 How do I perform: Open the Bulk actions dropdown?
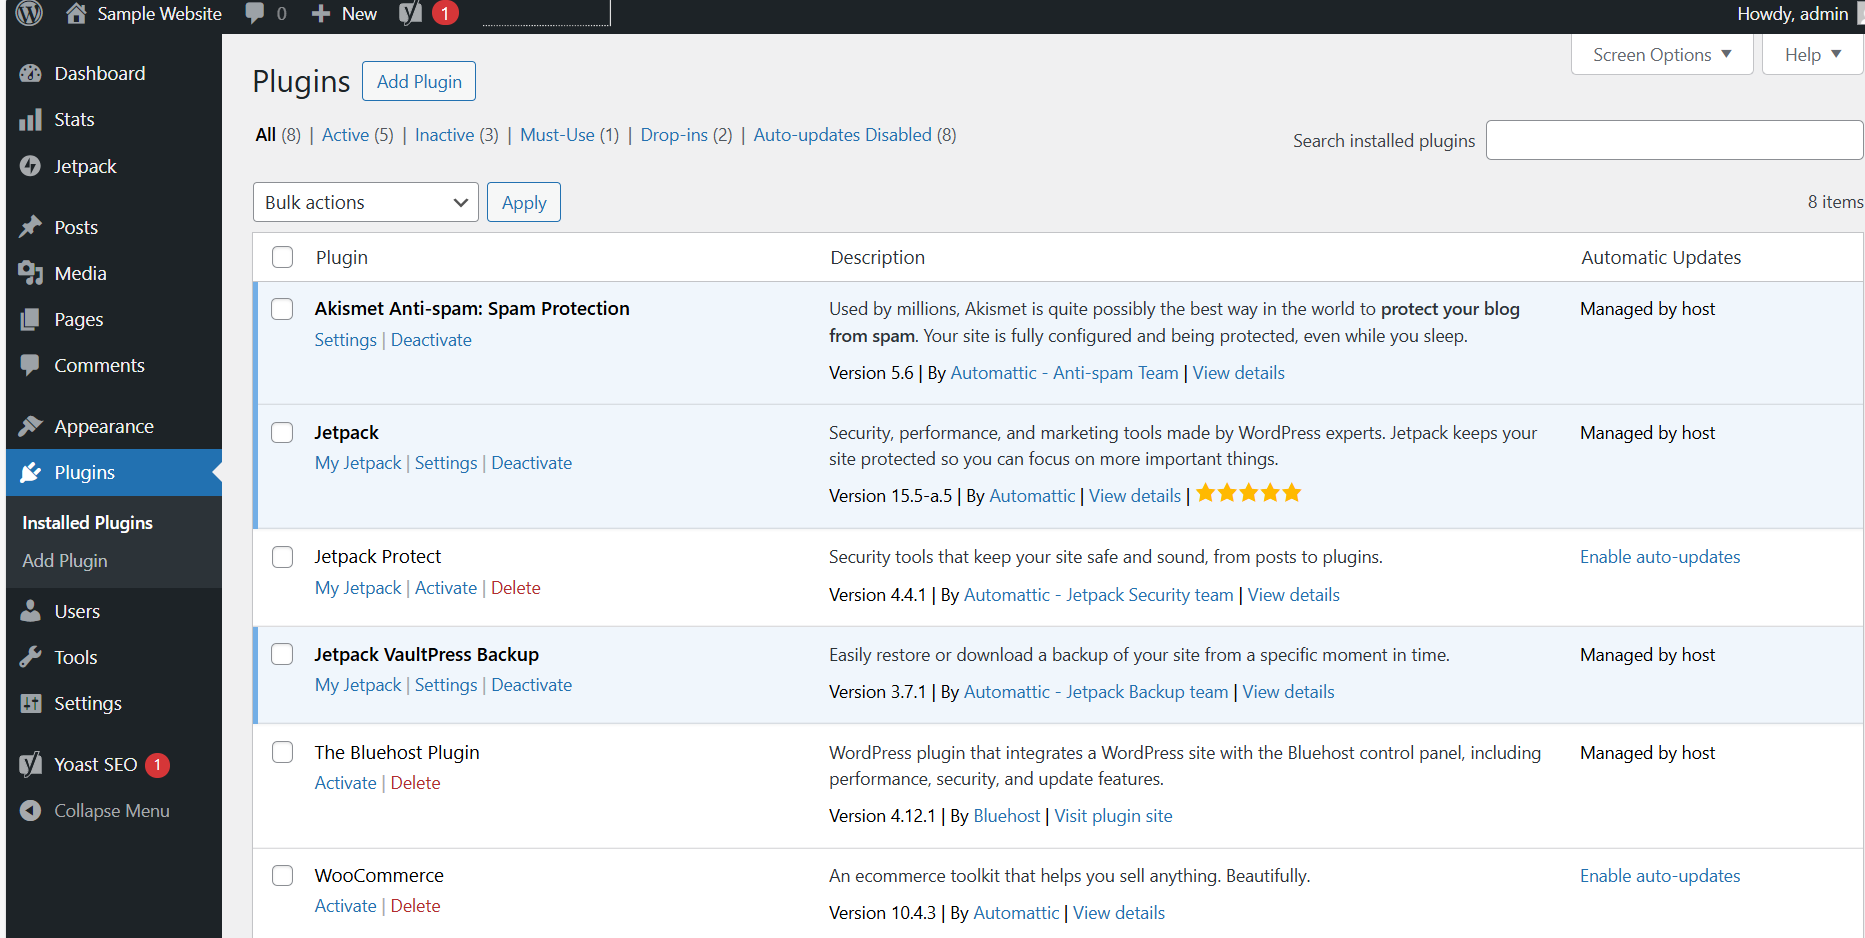click(365, 202)
